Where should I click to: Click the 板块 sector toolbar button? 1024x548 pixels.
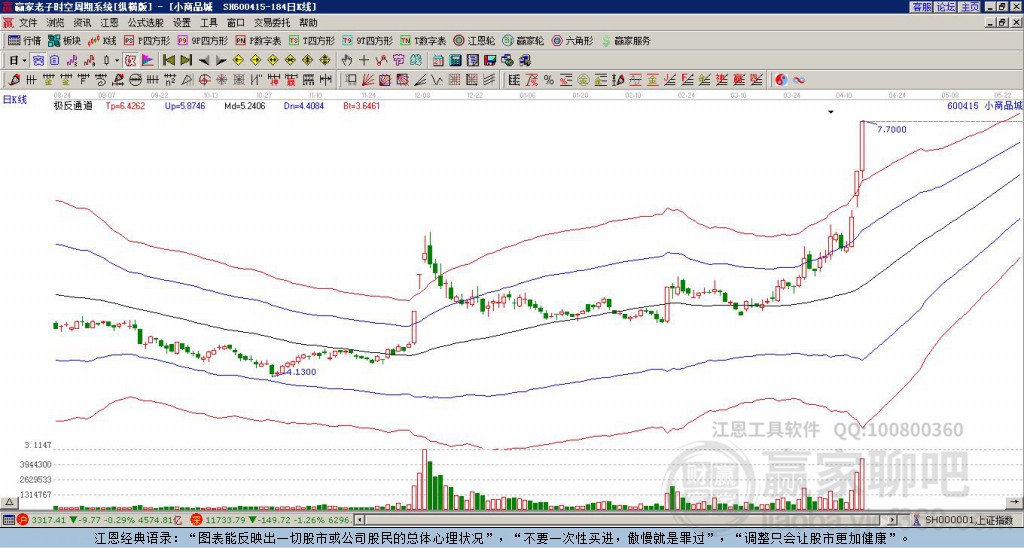coord(65,40)
